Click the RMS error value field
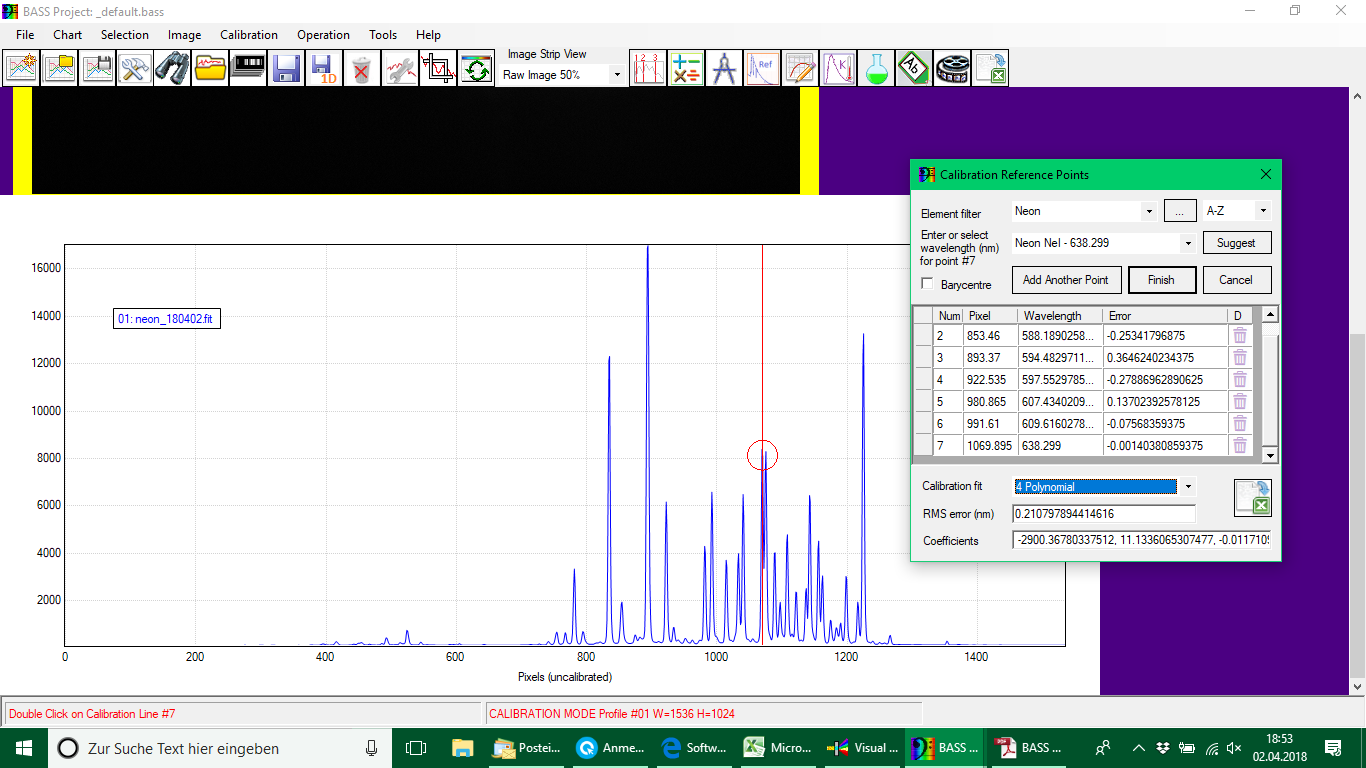This screenshot has height=768, width=1366. pyautogui.click(x=1103, y=514)
